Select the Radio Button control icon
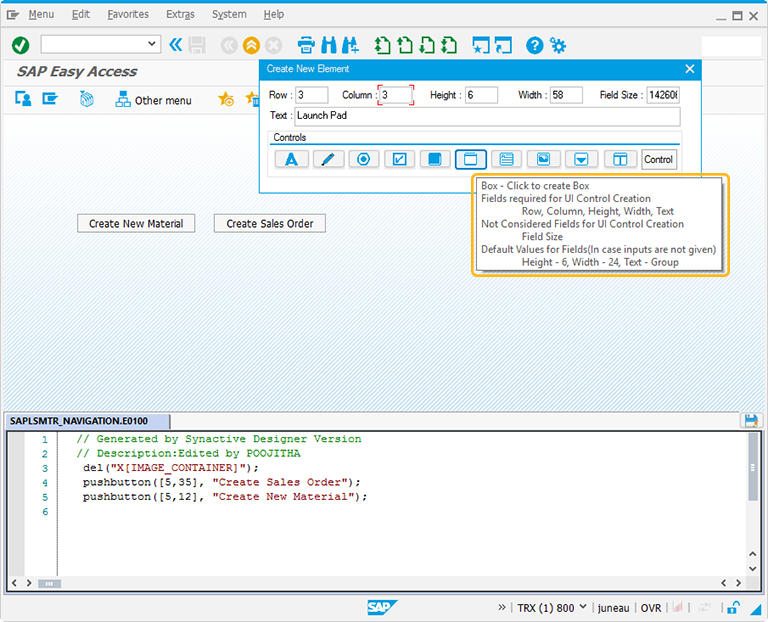This screenshot has height=622, width=768. tap(363, 159)
